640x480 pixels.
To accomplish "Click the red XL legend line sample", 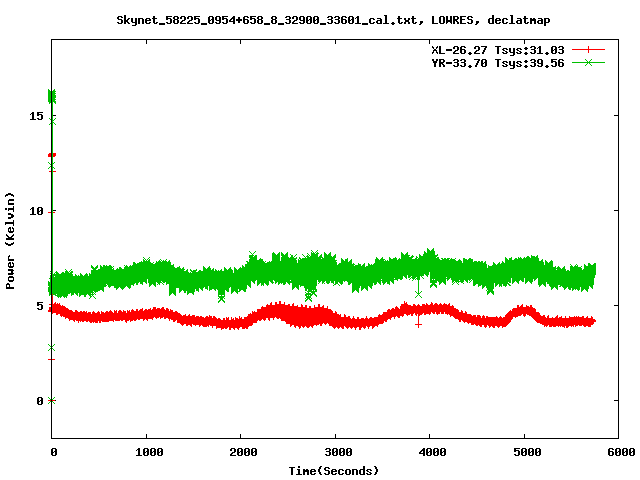I will 588,50.
